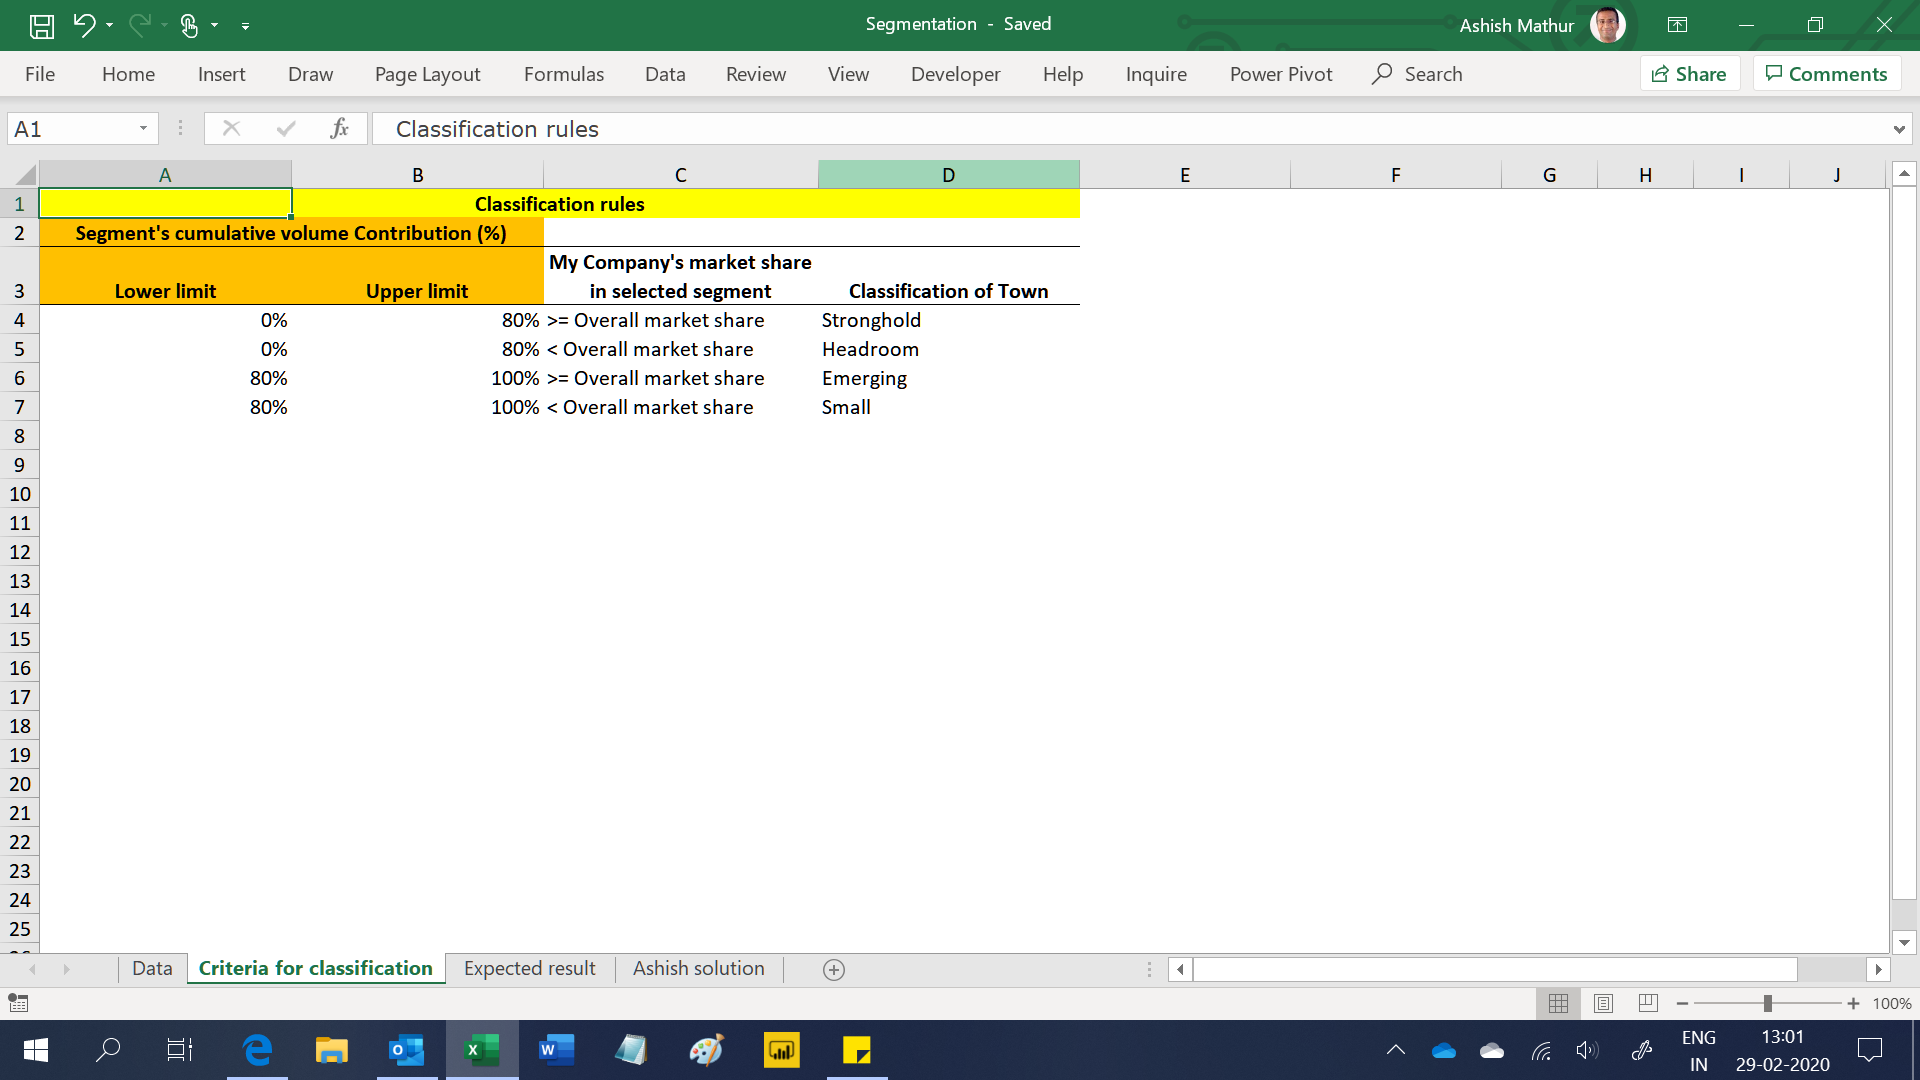The height and width of the screenshot is (1080, 1920).
Task: Switch to the Draw ribbon tab
Action: coord(310,74)
